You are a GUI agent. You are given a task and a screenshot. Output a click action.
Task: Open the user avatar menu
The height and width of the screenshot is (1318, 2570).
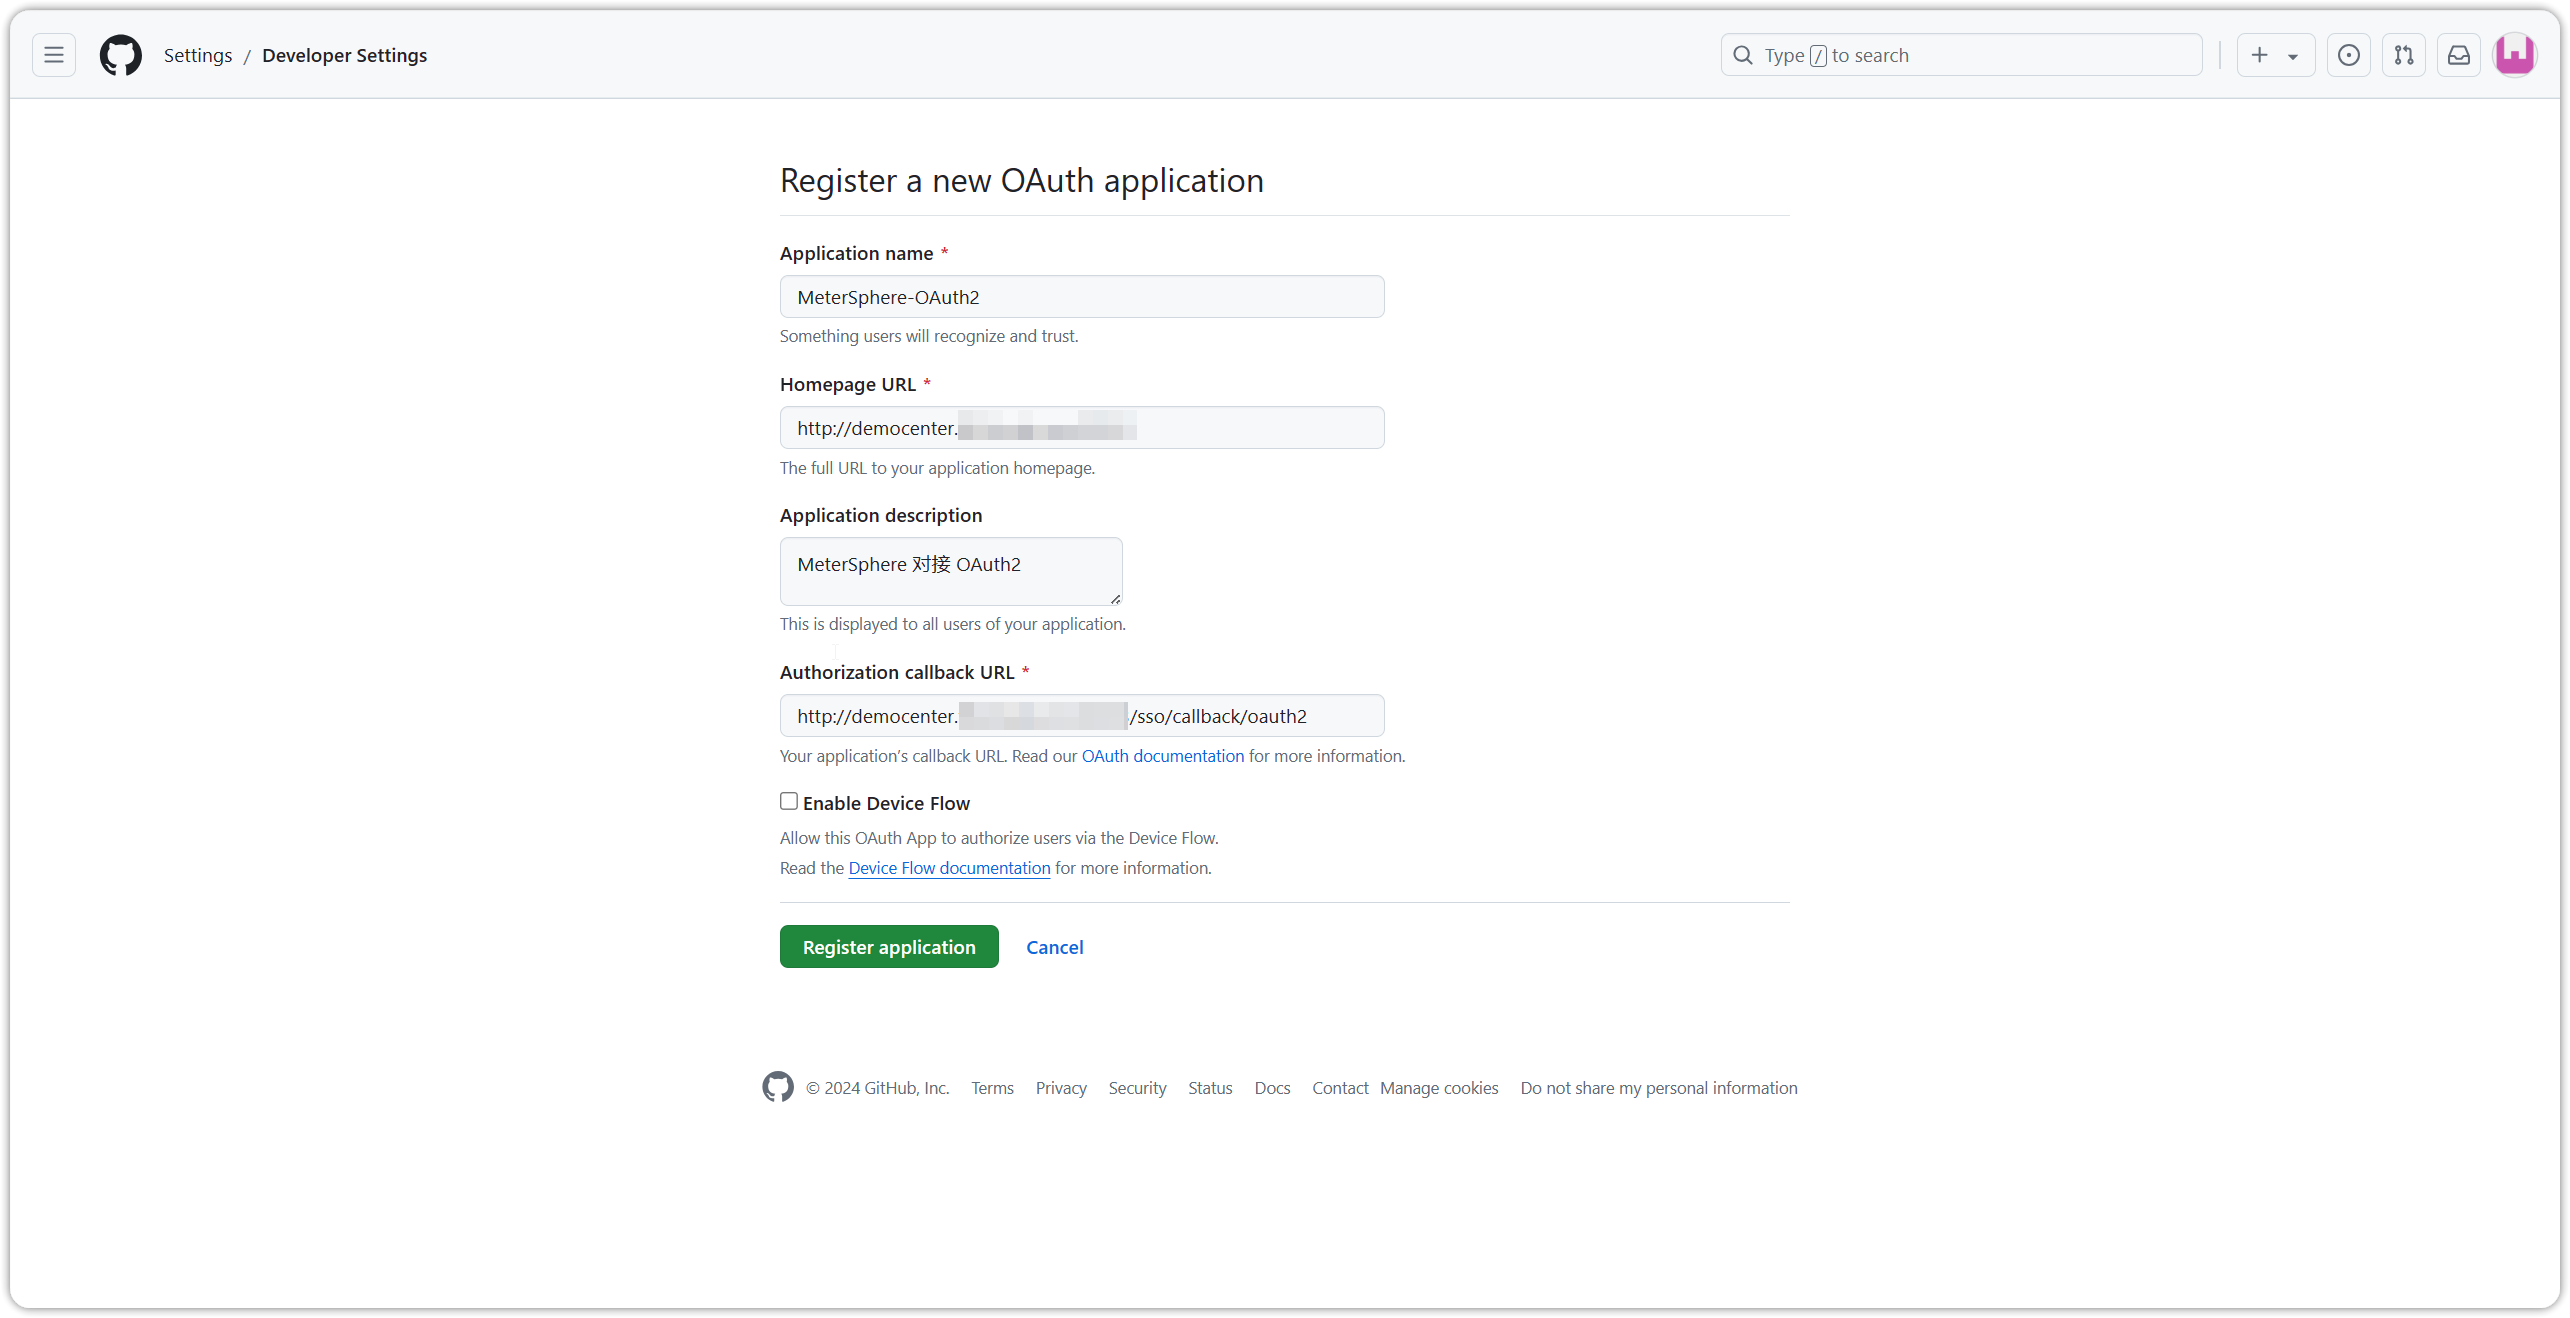(x=2514, y=55)
